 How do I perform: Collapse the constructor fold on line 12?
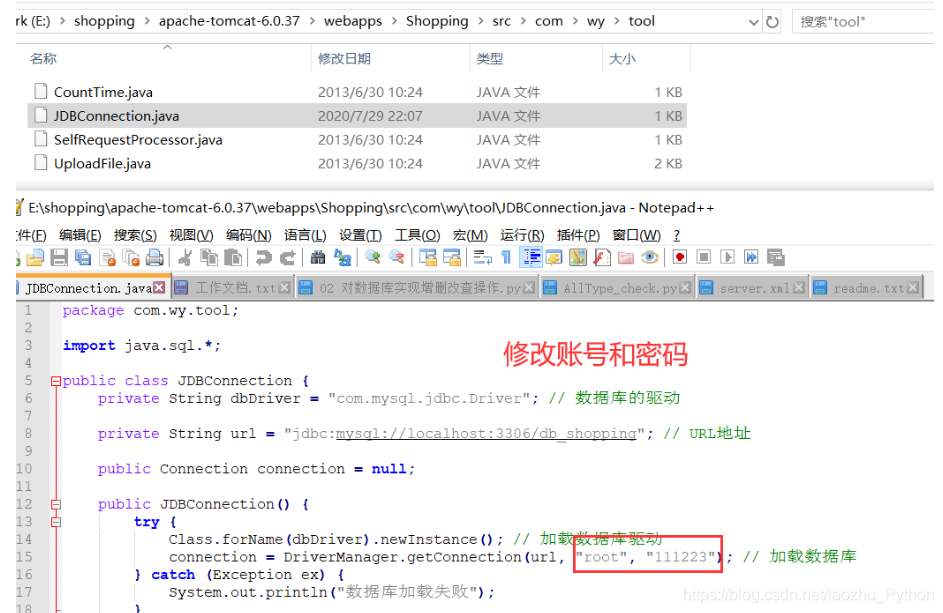coord(56,504)
